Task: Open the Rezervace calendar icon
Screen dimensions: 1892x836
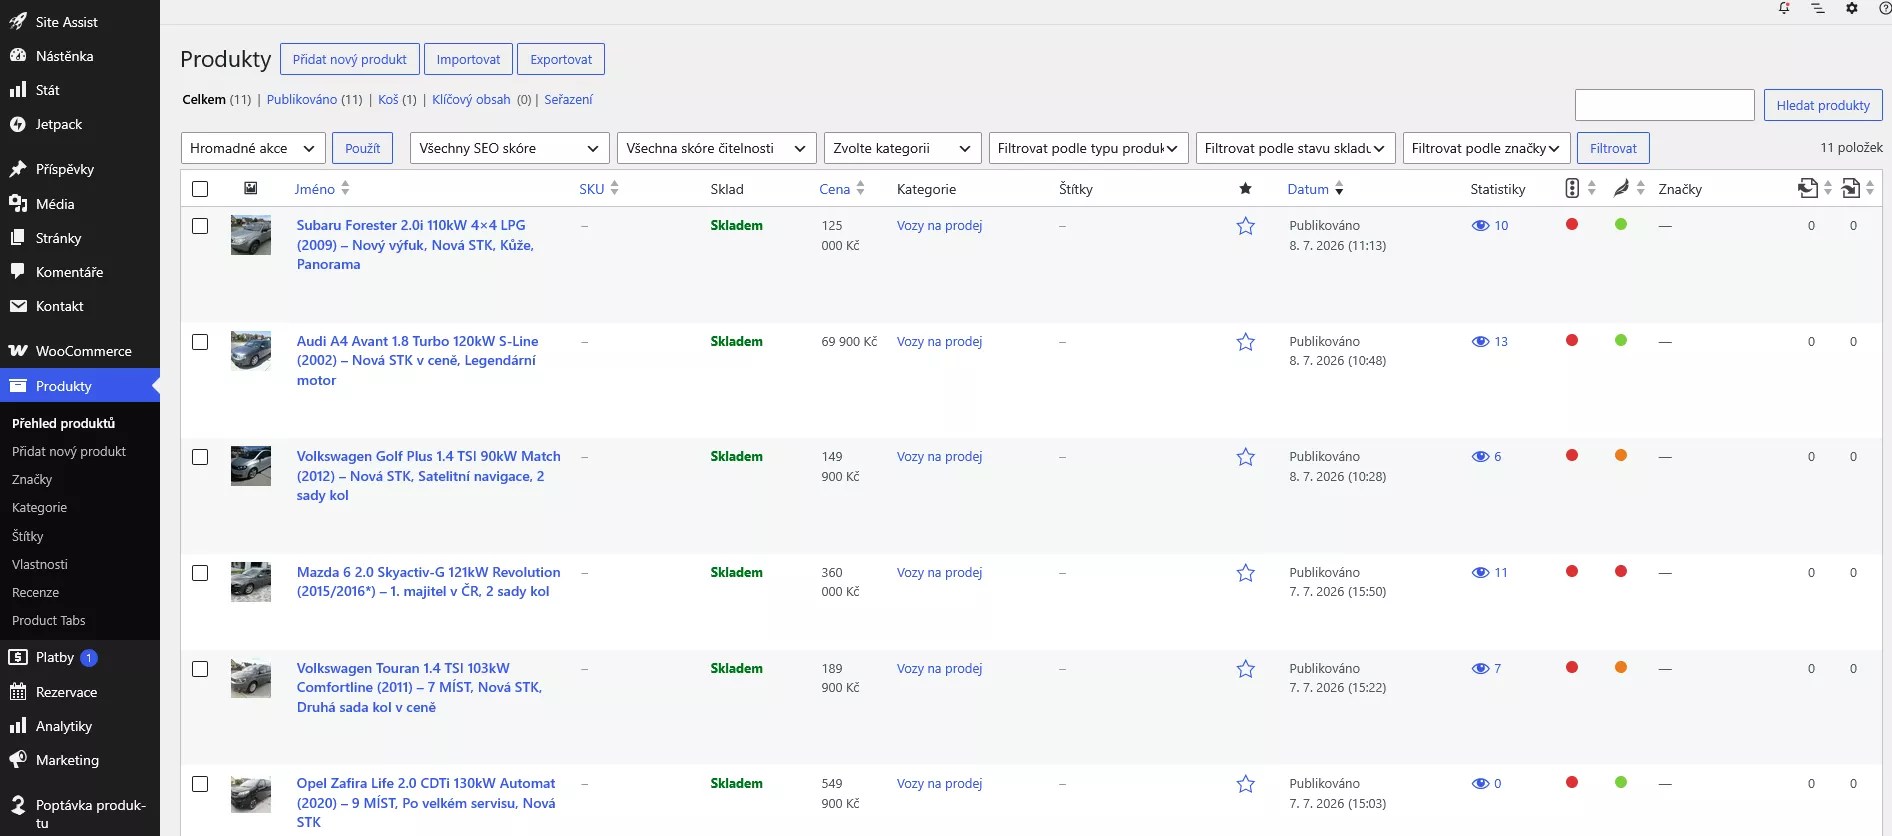Action: 18,692
